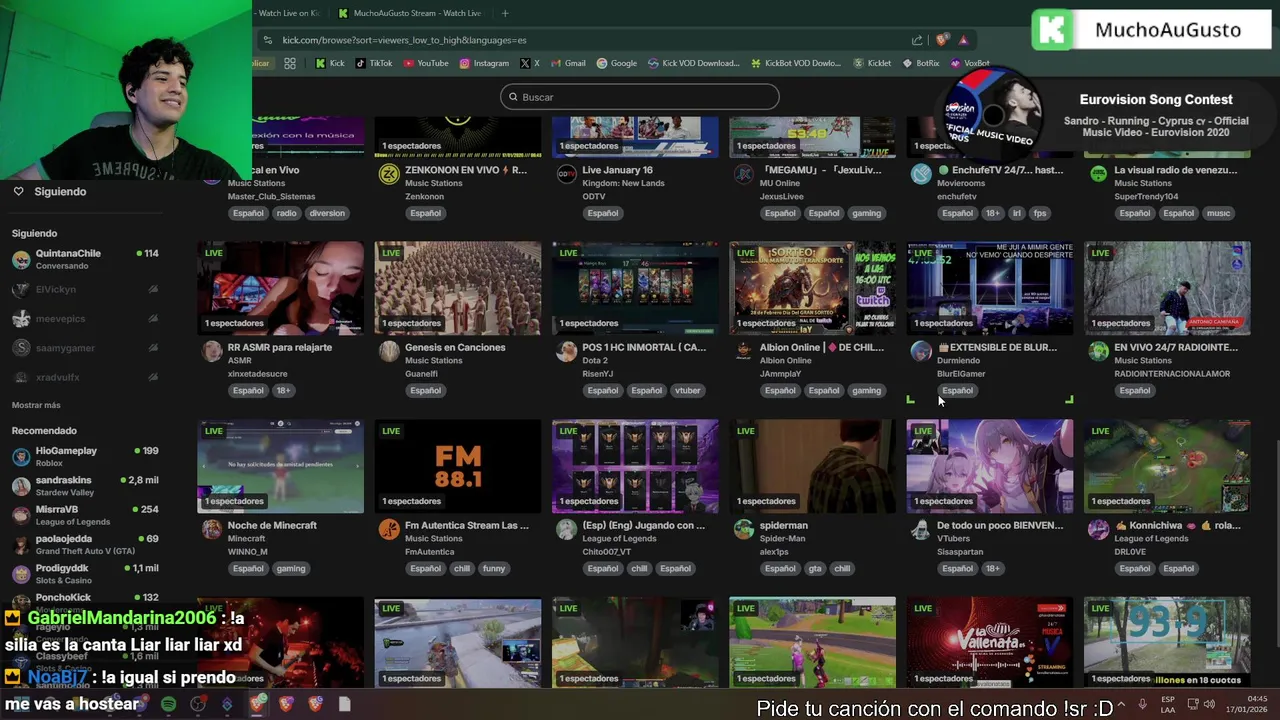Open QuintanaChile in Siguiendo list
This screenshot has width=1280, height=720.
click(x=85, y=259)
